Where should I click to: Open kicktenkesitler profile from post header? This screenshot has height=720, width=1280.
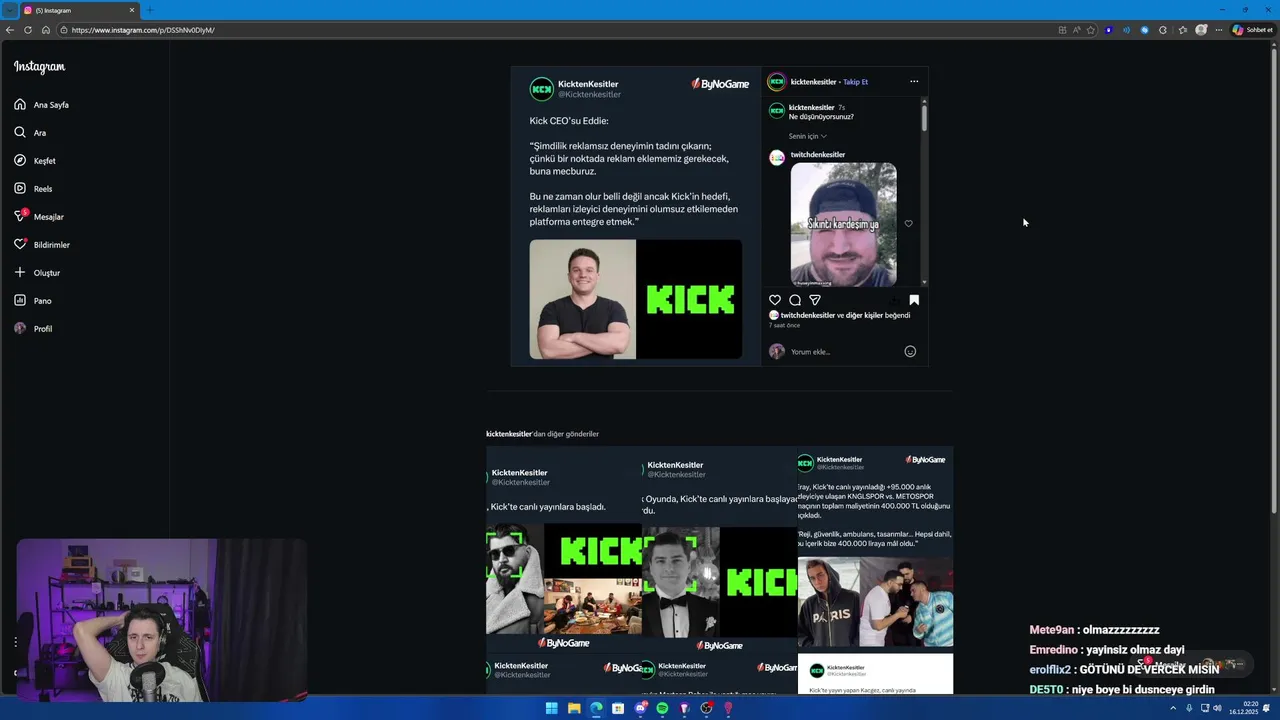pos(813,82)
